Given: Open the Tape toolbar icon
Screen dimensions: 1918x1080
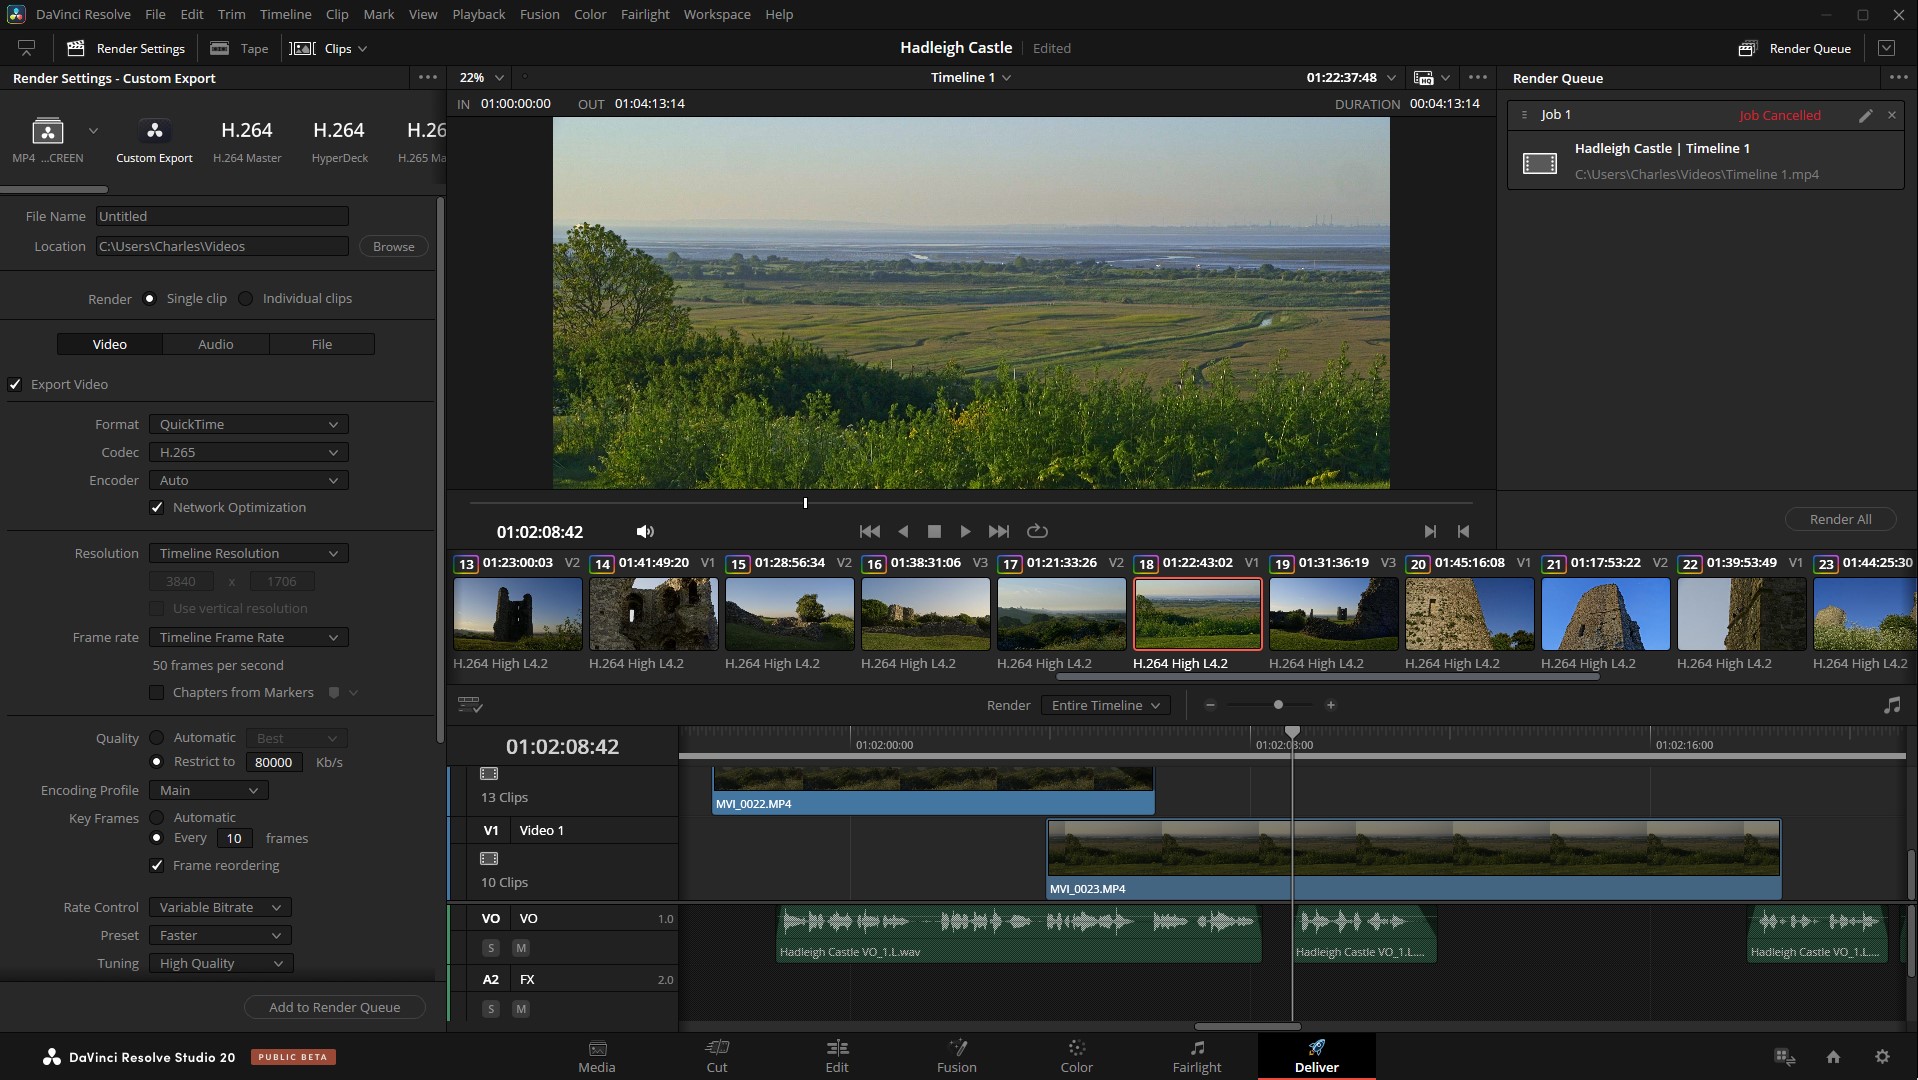Looking at the screenshot, I should tap(219, 48).
